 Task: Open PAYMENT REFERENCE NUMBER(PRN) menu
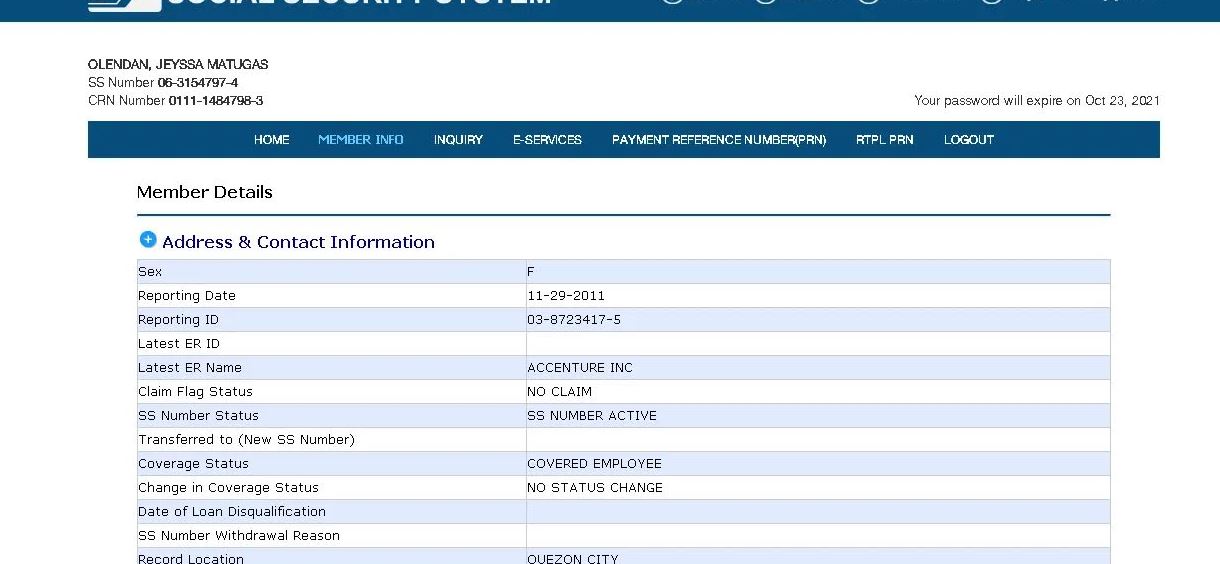coord(718,140)
